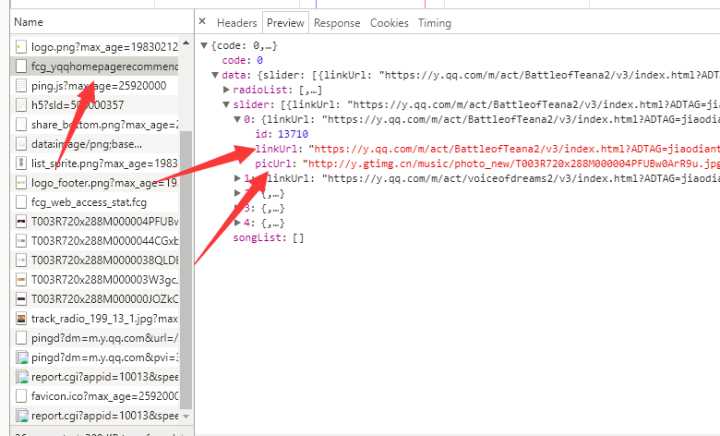This screenshot has width=720, height=436.
Task: Select the favicon.ico request row
Action: [x=95, y=396]
